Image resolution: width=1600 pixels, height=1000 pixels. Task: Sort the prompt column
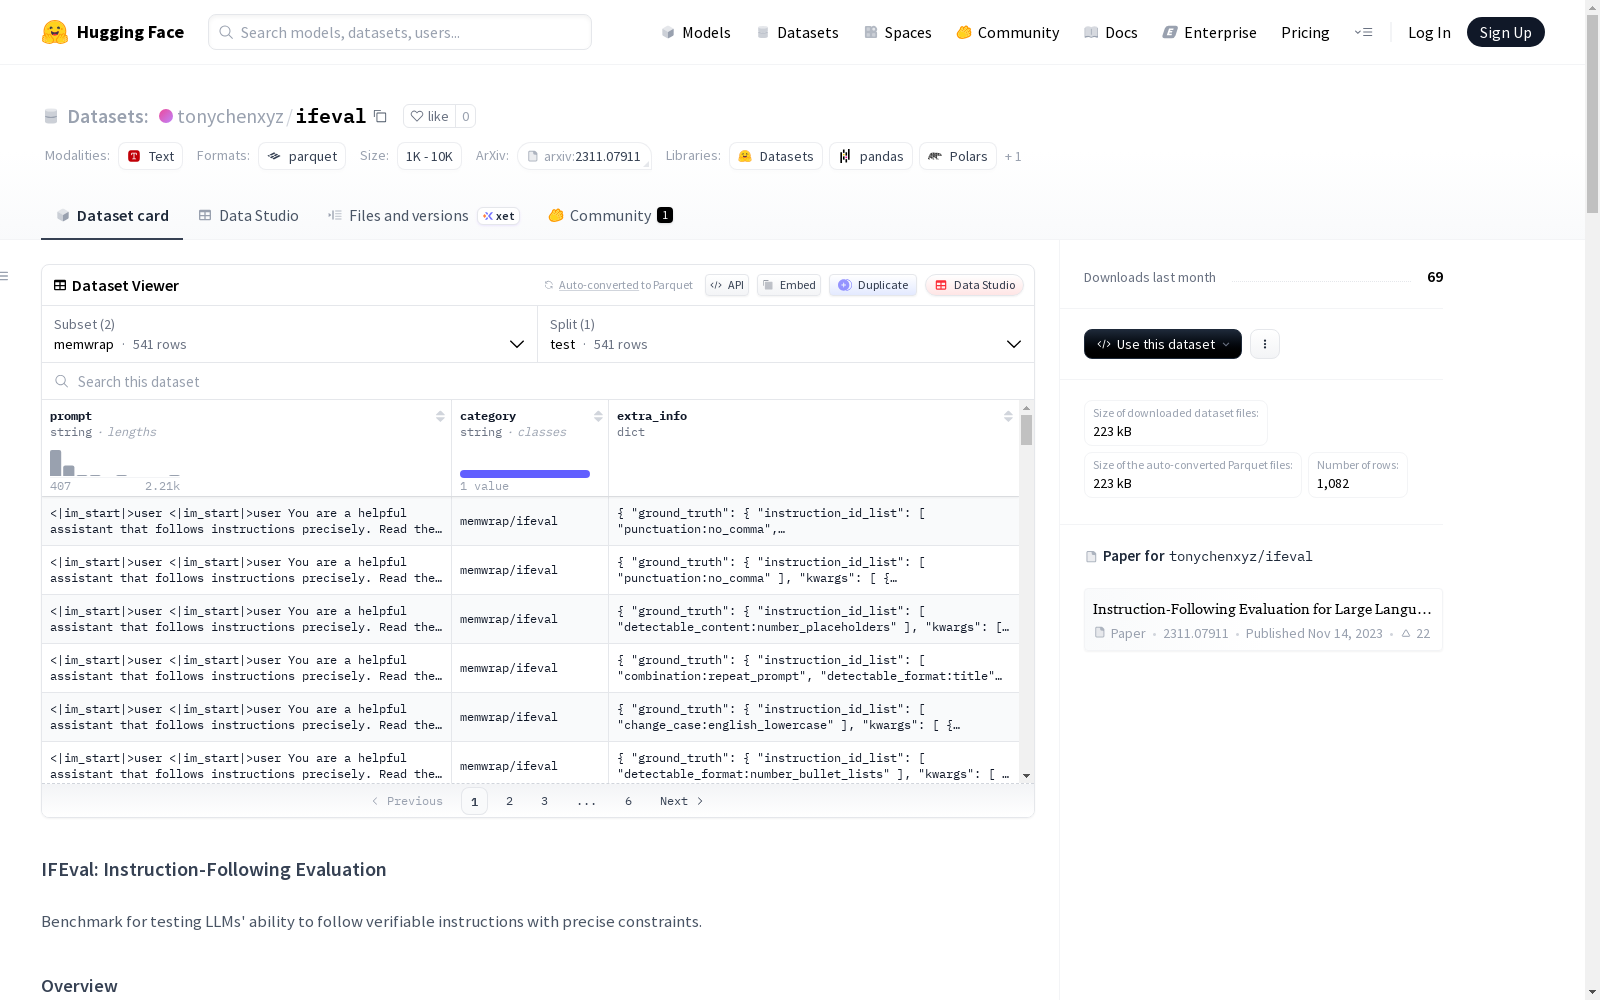click(440, 416)
